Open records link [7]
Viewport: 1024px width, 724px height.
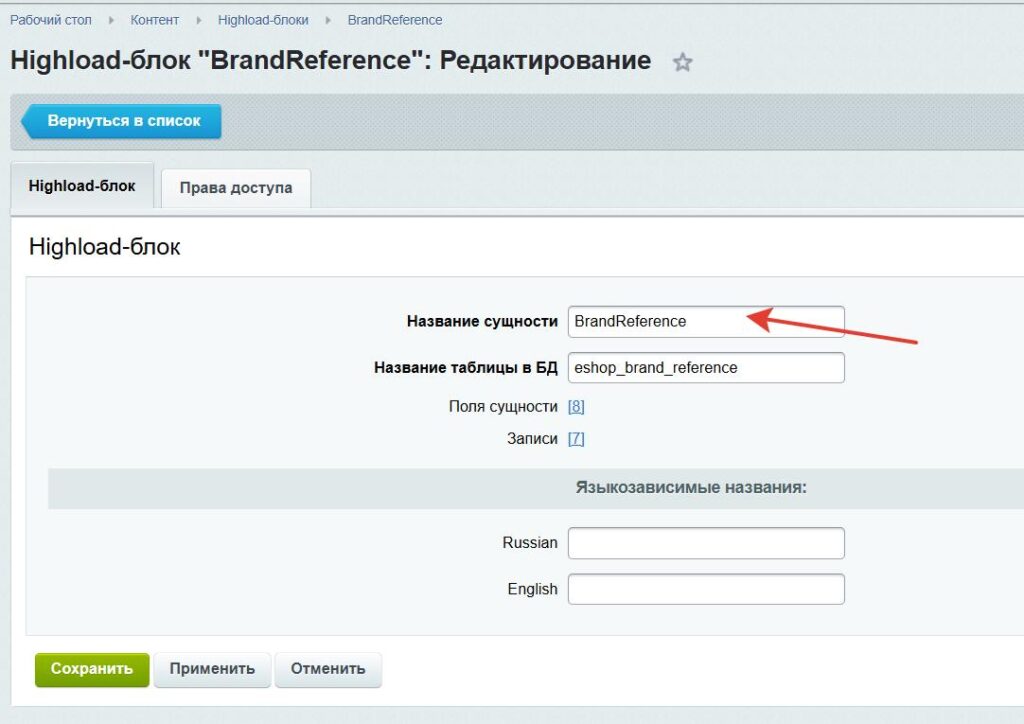click(x=576, y=439)
